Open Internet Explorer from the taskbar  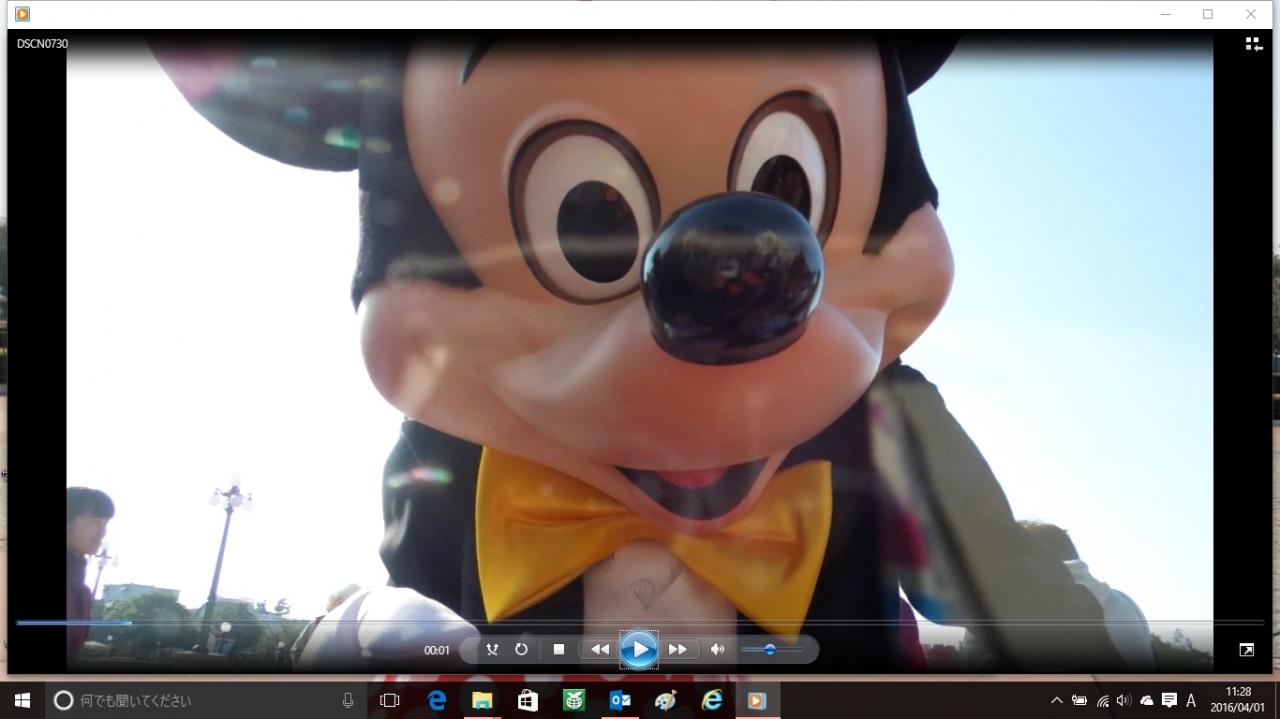tap(712, 701)
